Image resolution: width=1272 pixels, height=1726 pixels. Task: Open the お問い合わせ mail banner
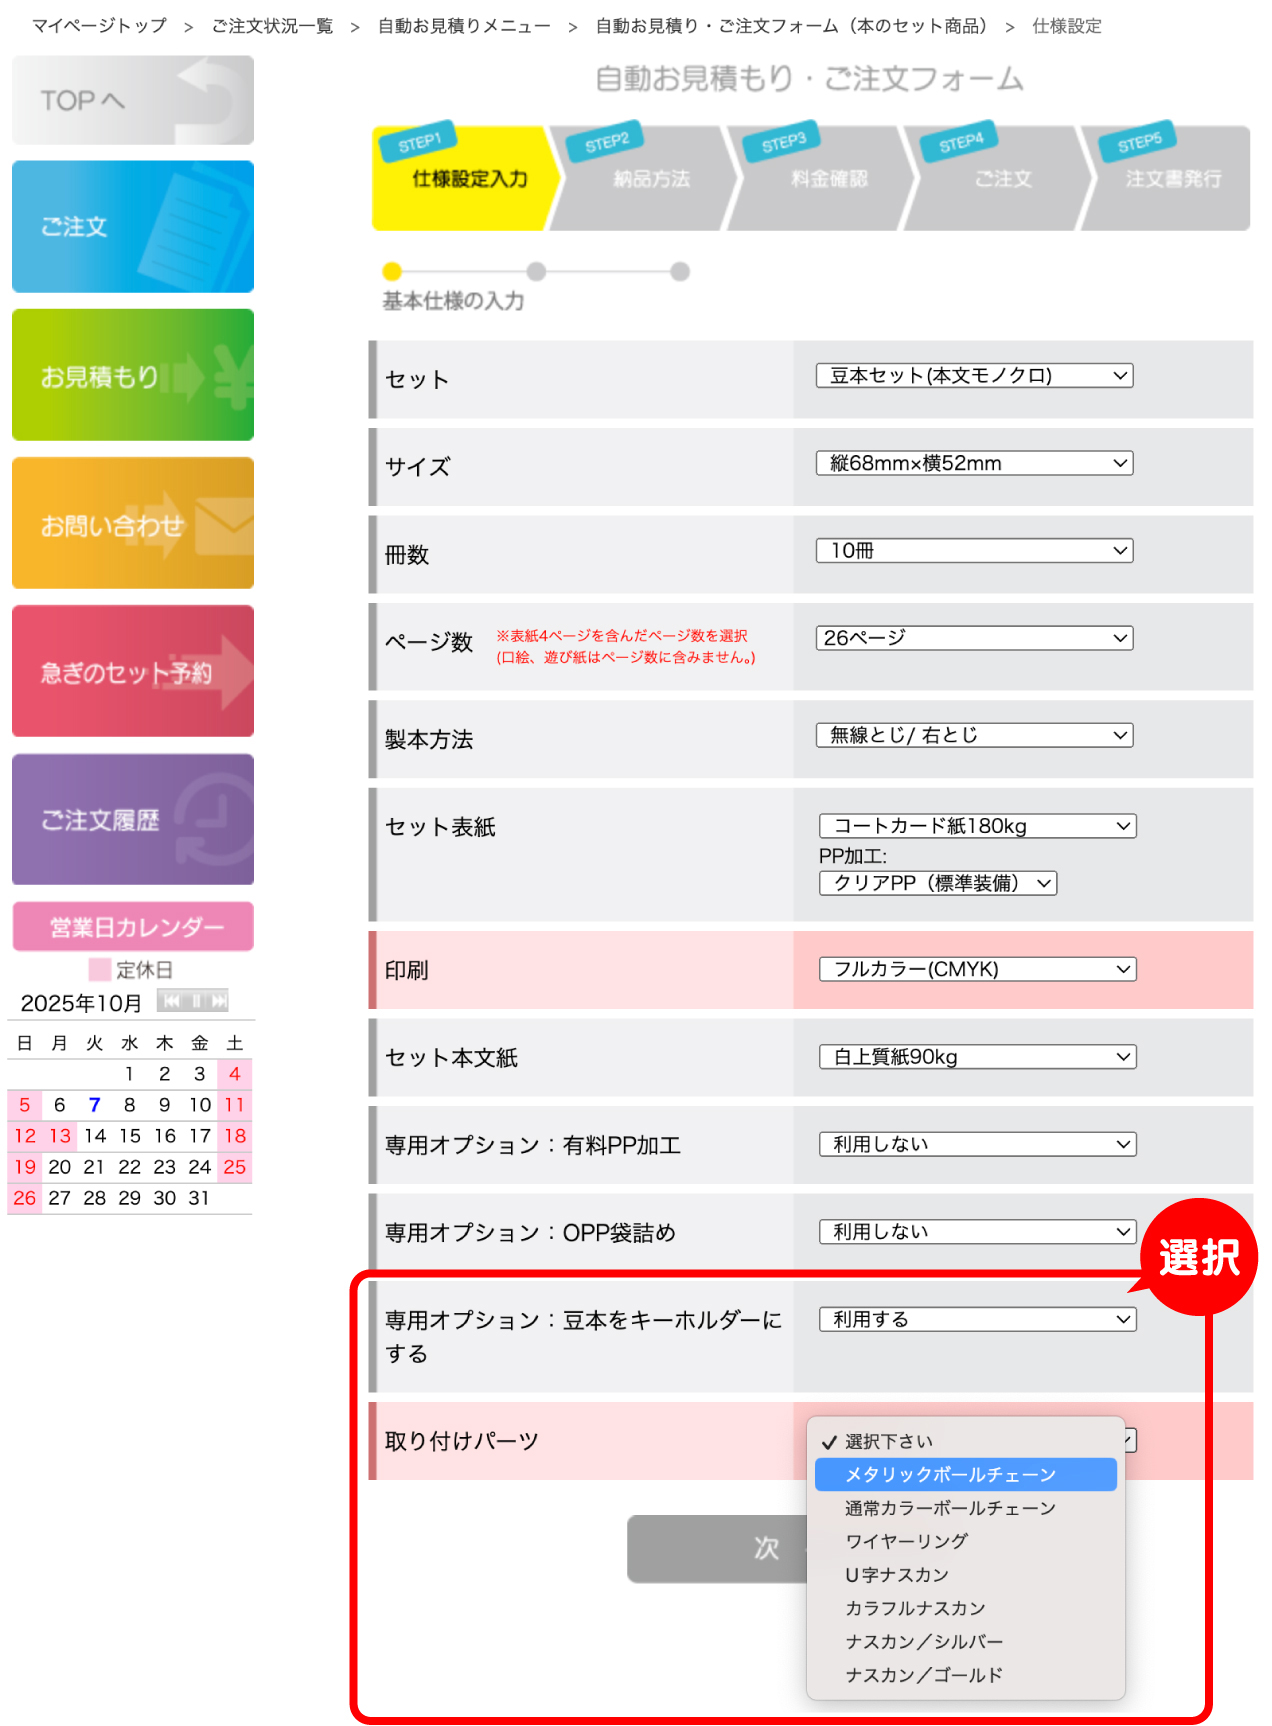(x=133, y=523)
